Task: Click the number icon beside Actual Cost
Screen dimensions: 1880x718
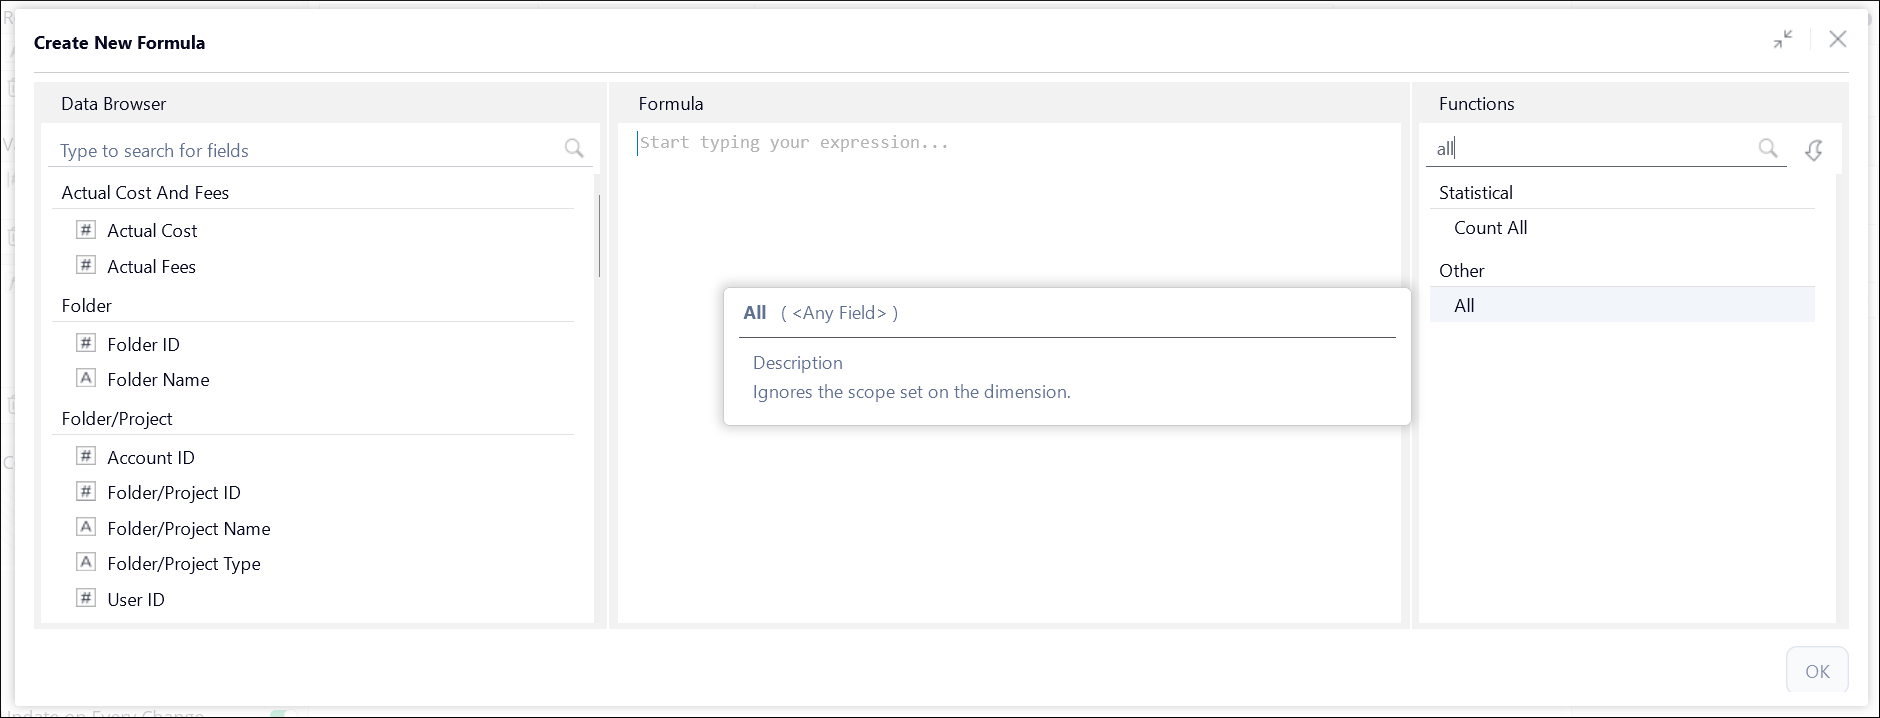Action: point(86,230)
